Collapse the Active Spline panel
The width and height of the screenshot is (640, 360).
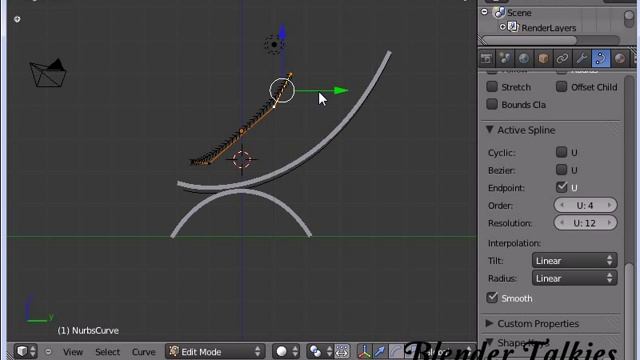(x=489, y=129)
